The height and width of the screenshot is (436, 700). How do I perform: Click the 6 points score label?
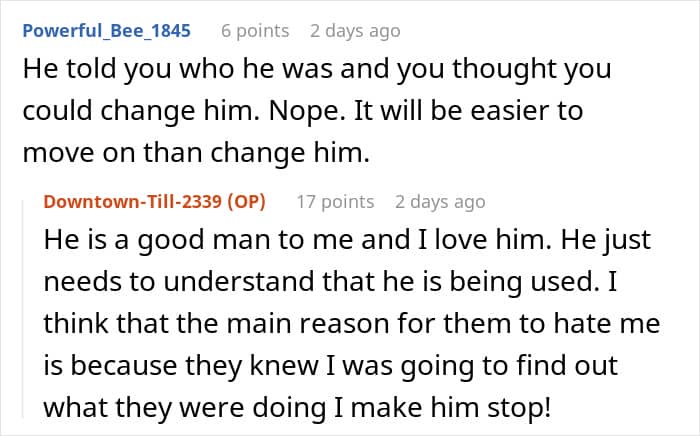click(256, 31)
